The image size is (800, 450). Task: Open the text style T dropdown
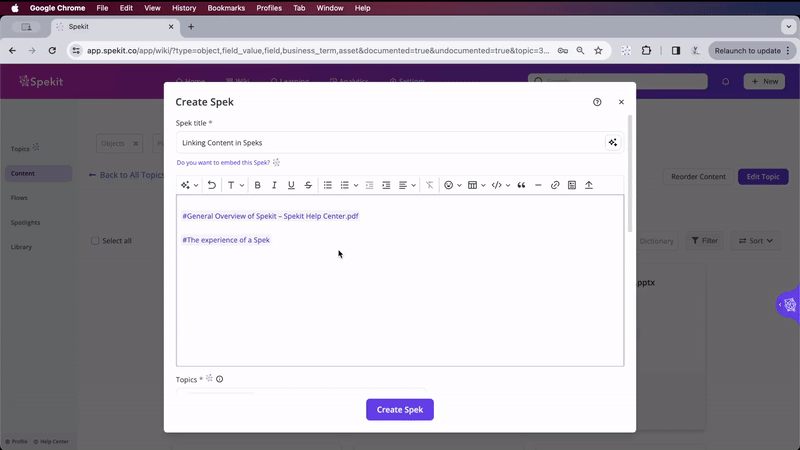[x=234, y=185]
